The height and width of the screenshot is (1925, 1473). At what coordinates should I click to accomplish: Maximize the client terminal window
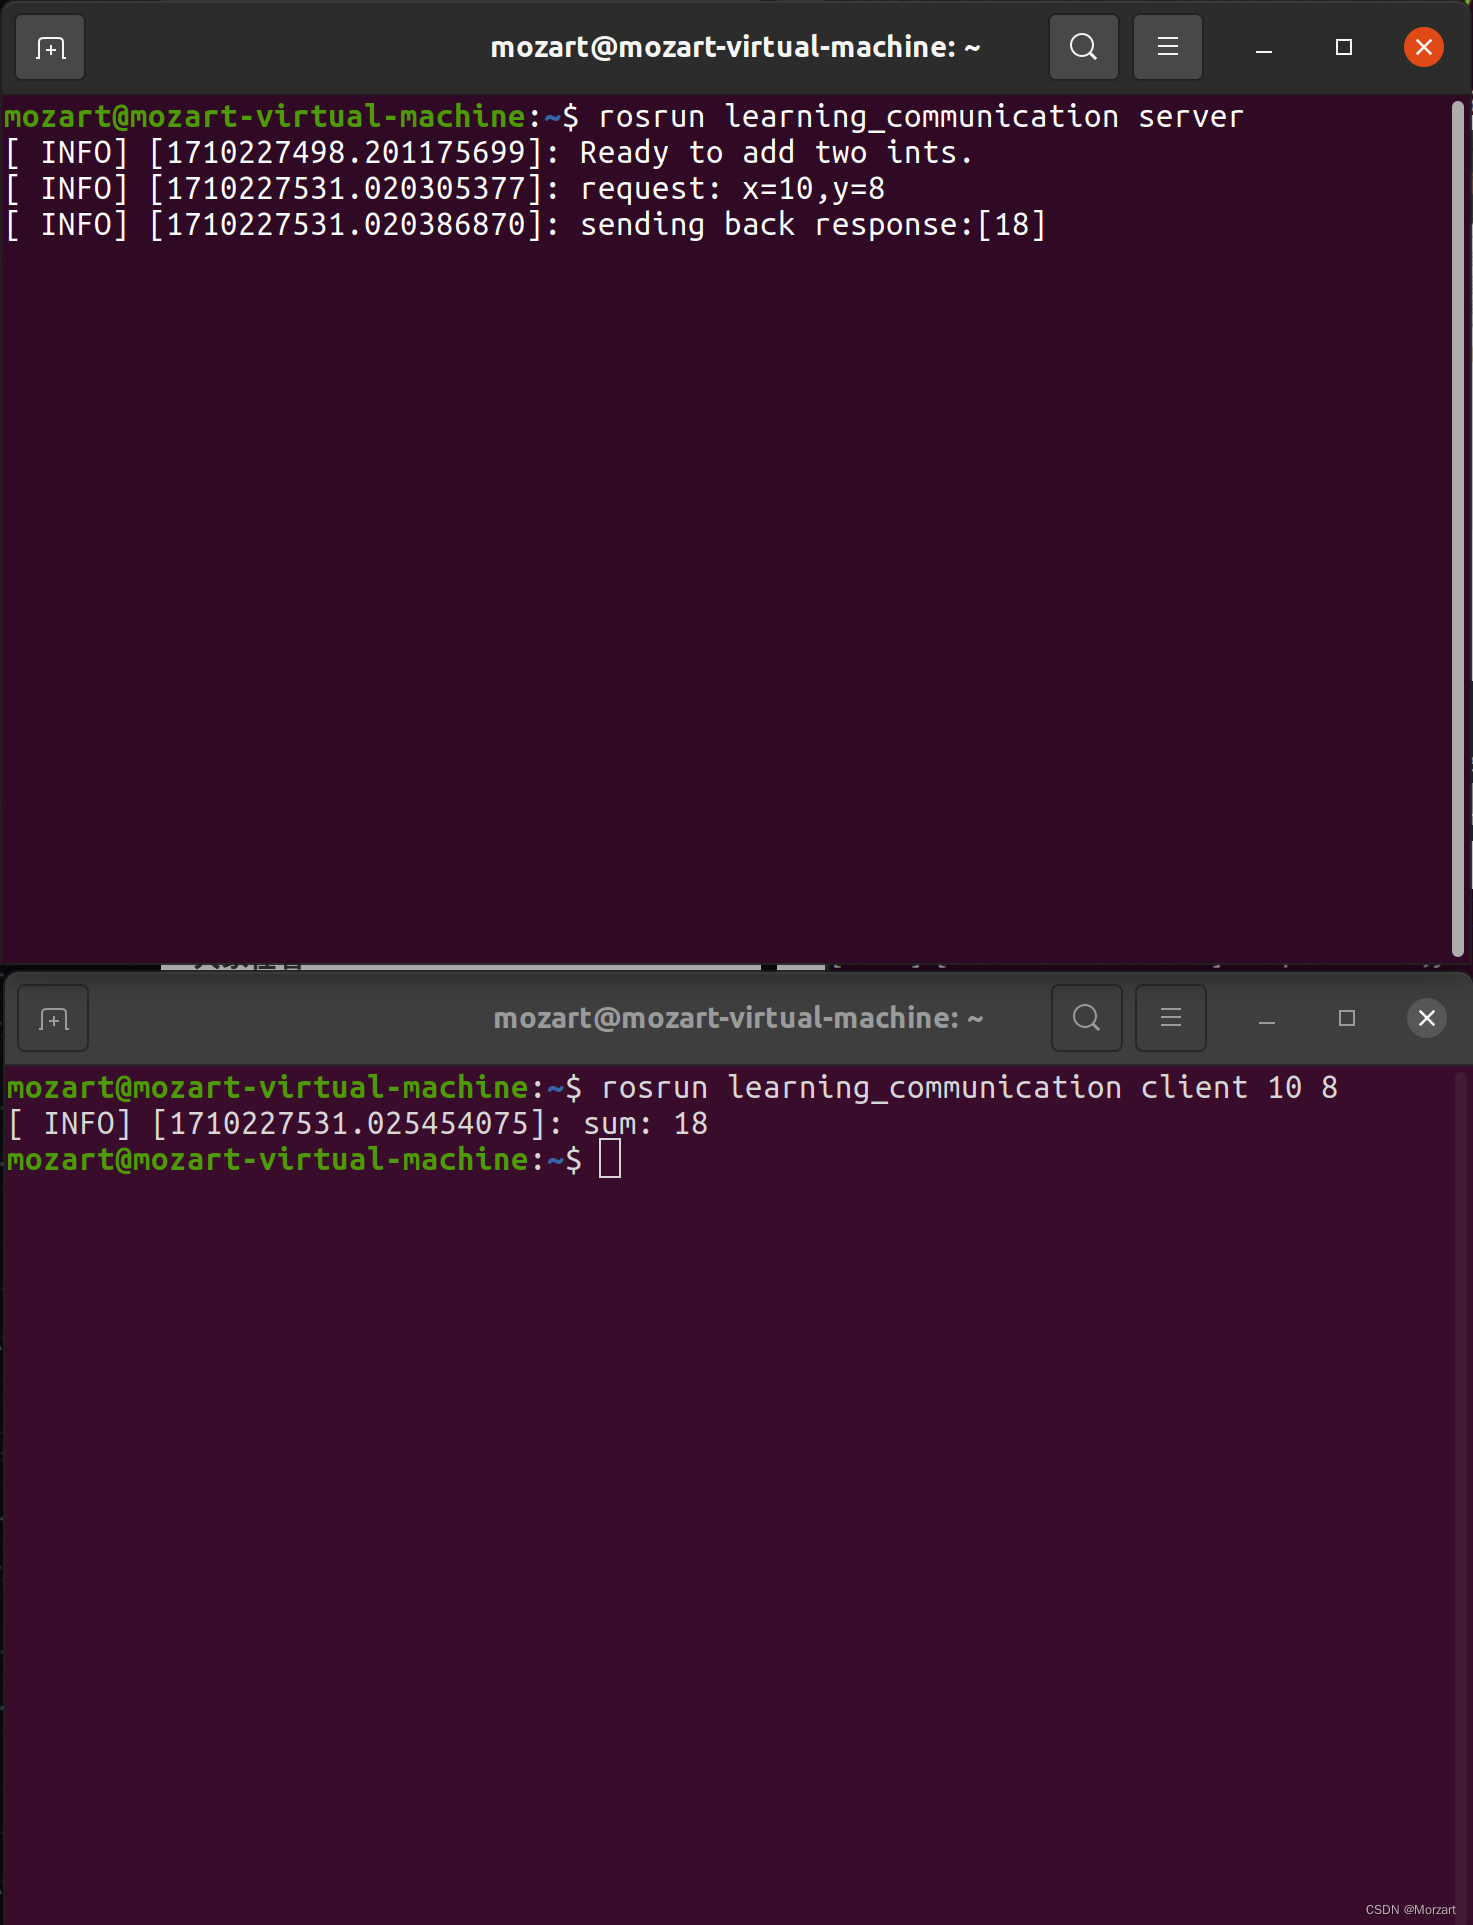tap(1347, 1018)
